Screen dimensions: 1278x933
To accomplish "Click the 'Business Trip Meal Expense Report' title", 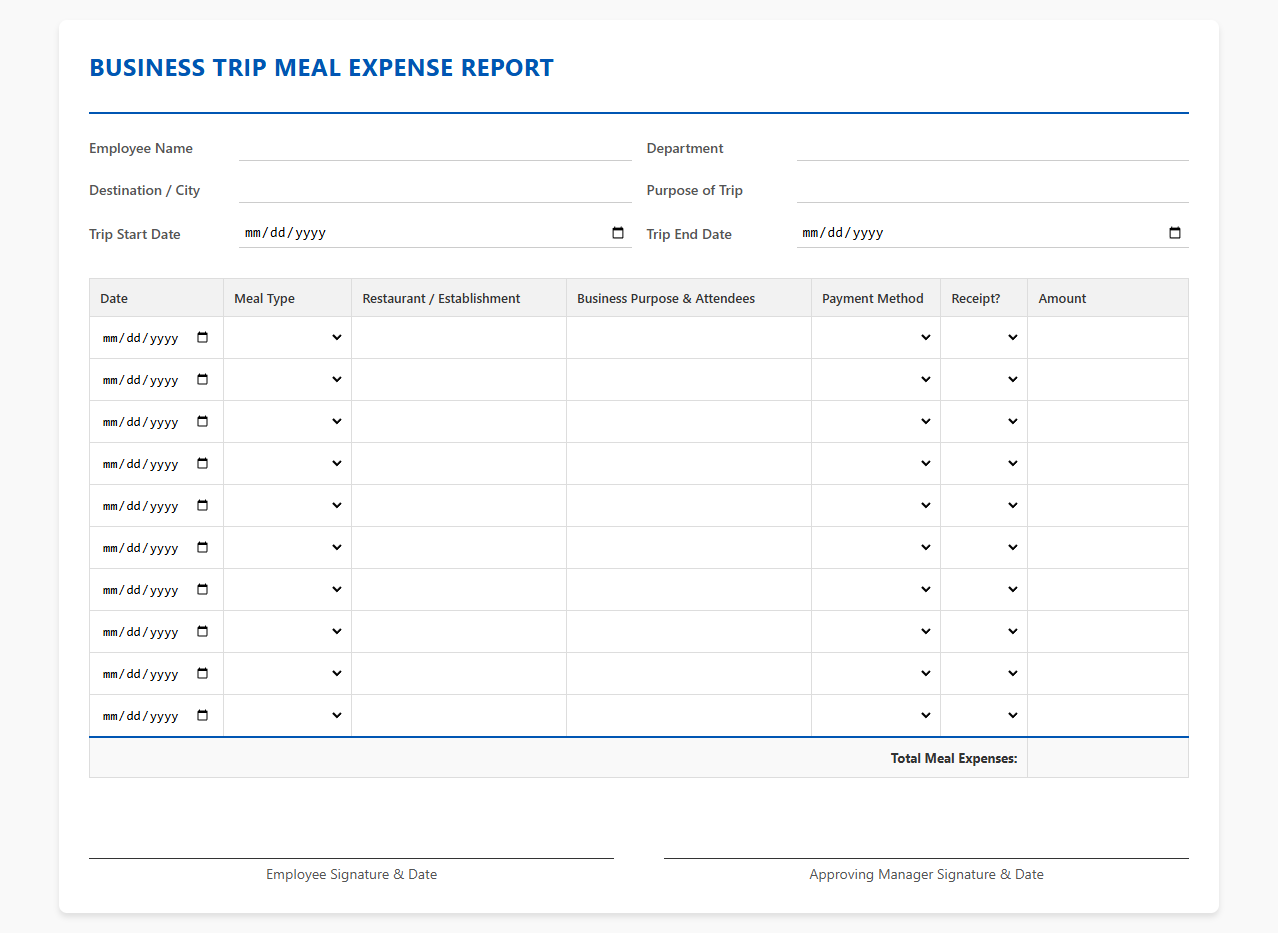I will pos(321,68).
